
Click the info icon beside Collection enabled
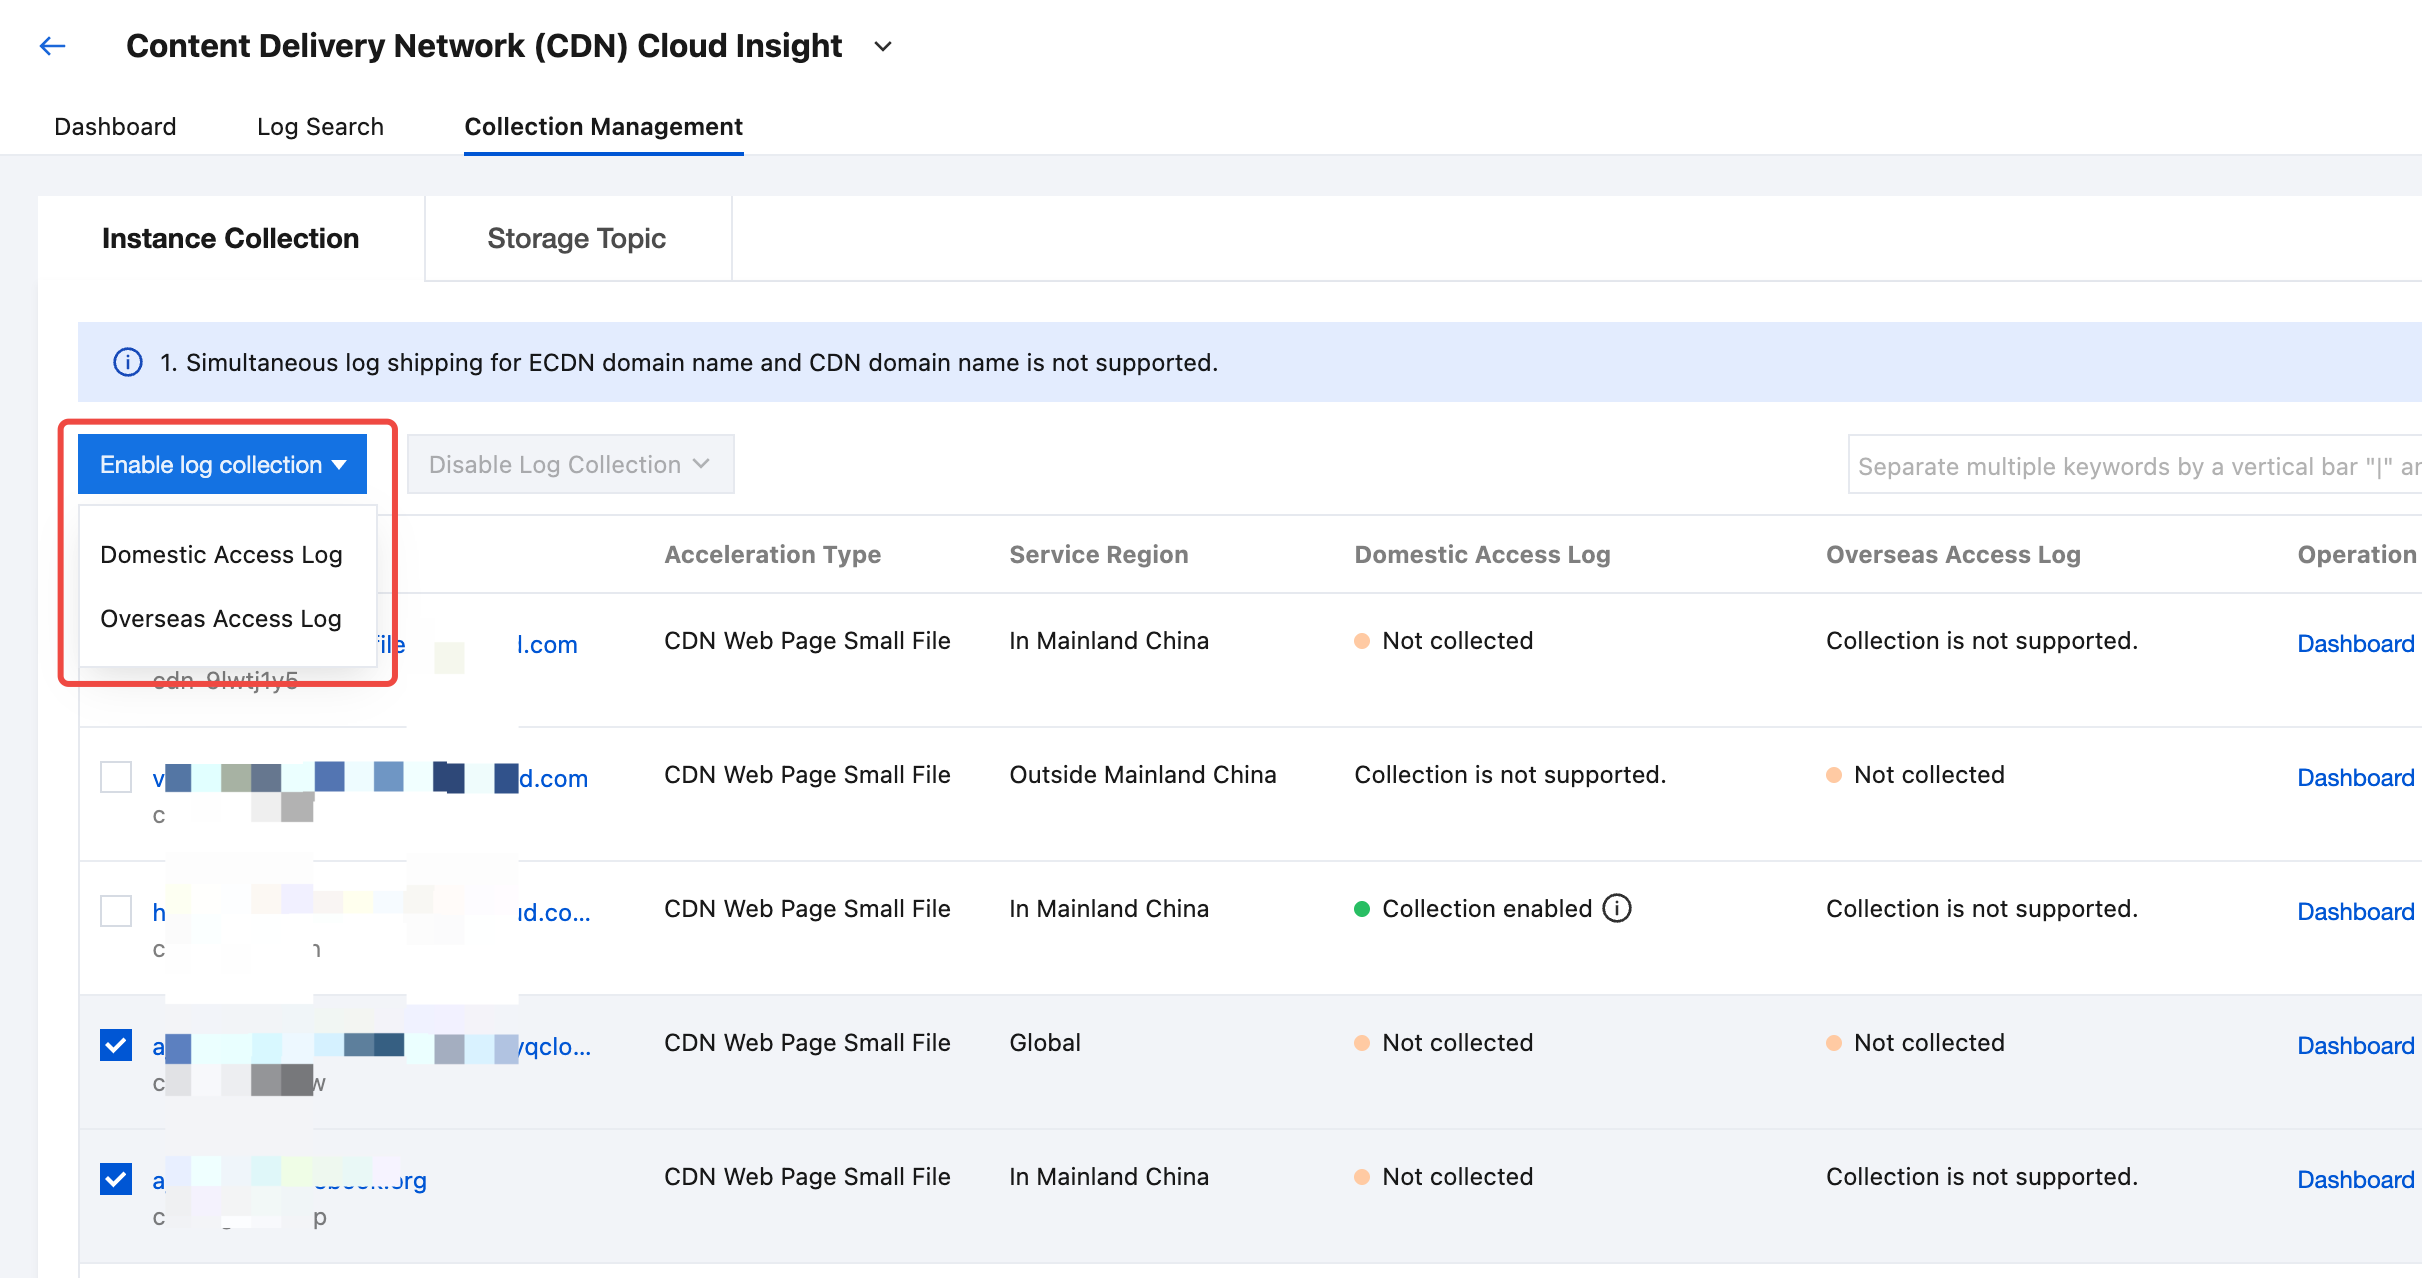(1616, 908)
